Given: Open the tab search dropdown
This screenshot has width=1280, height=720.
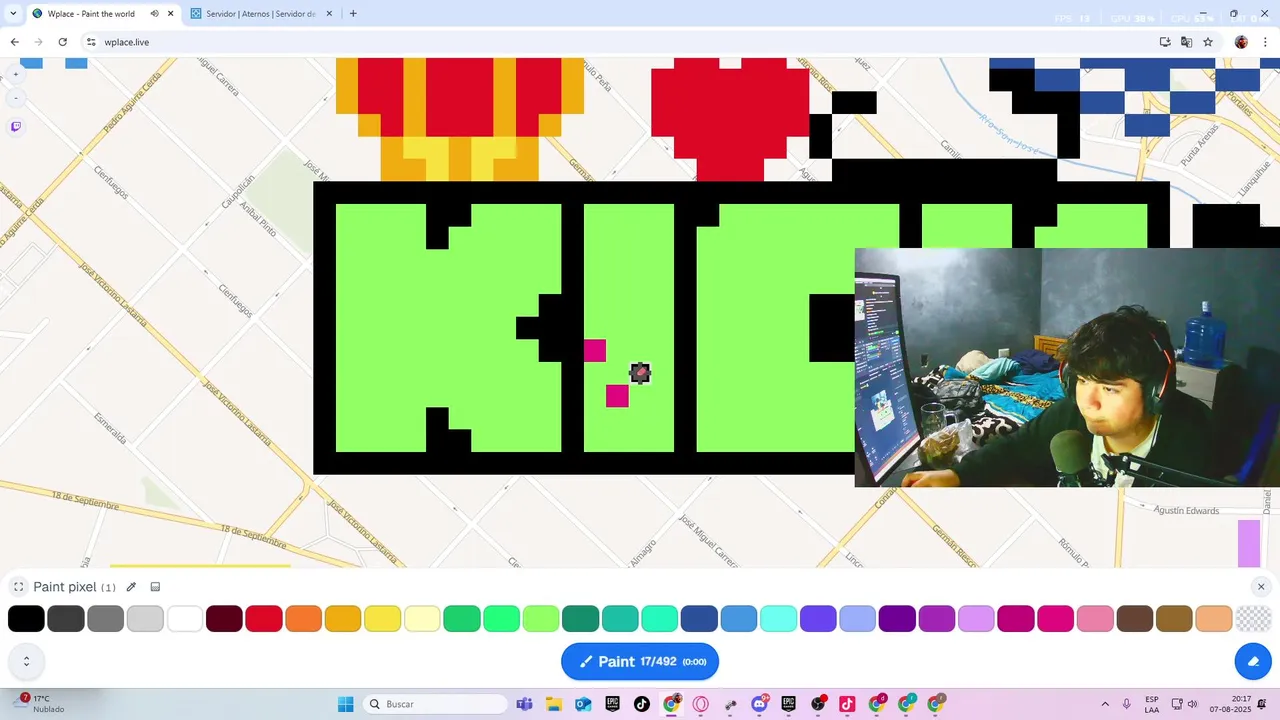Looking at the screenshot, I should [x=12, y=14].
